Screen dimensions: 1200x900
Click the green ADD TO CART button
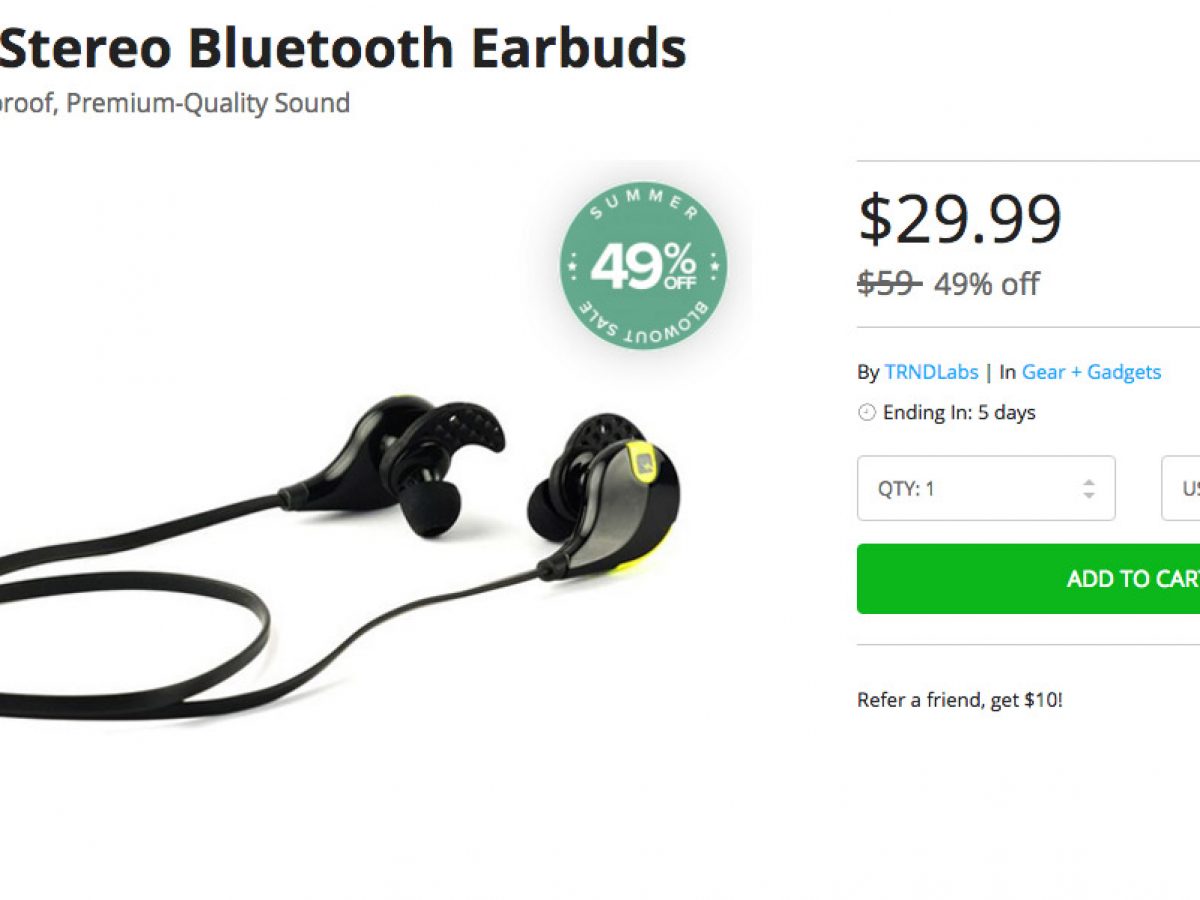(x=1028, y=579)
